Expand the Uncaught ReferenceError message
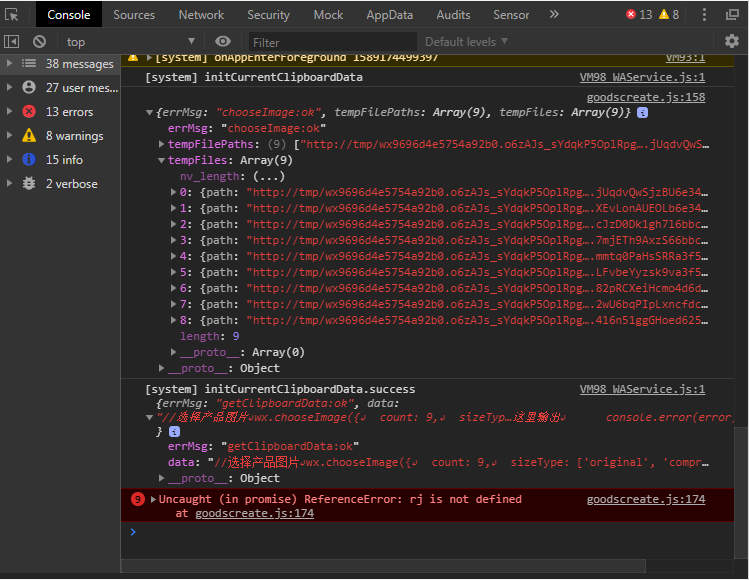749x580 pixels. (153, 500)
